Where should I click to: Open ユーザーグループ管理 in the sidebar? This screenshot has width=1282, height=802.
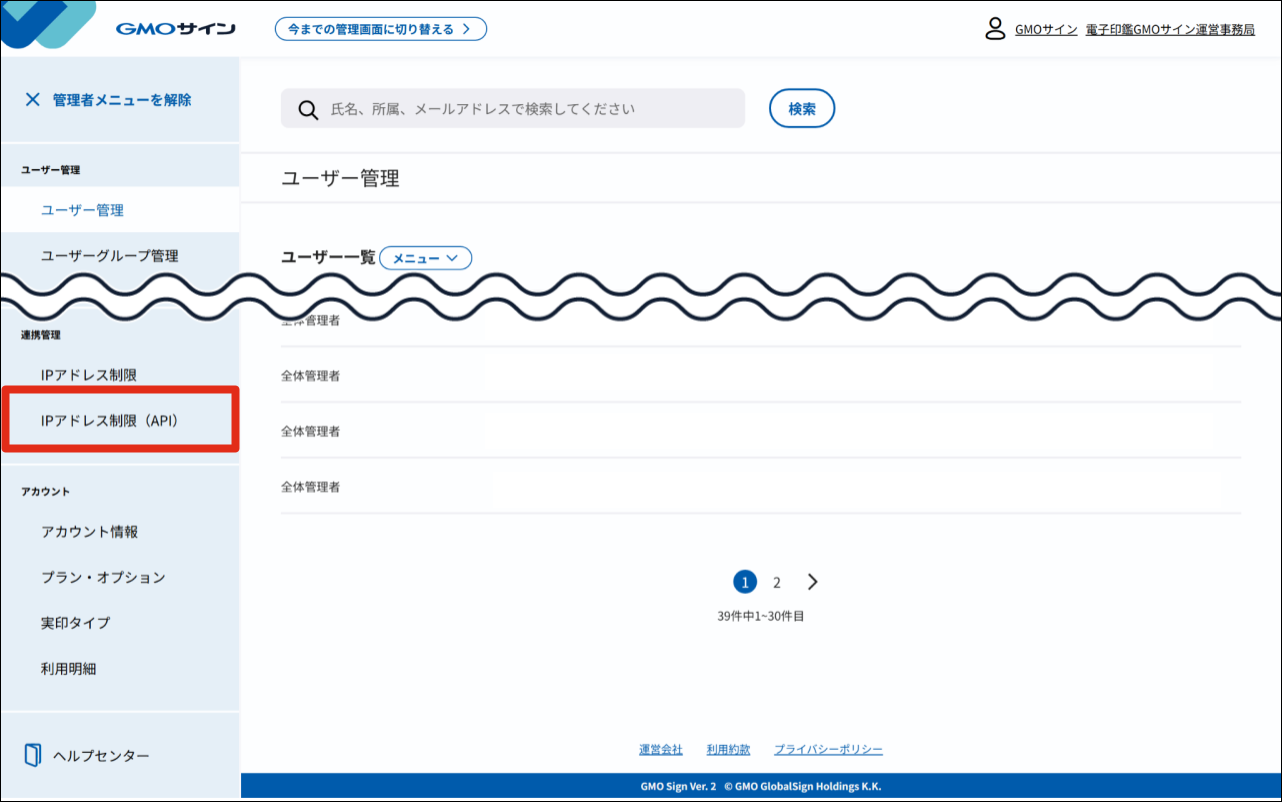pos(110,255)
